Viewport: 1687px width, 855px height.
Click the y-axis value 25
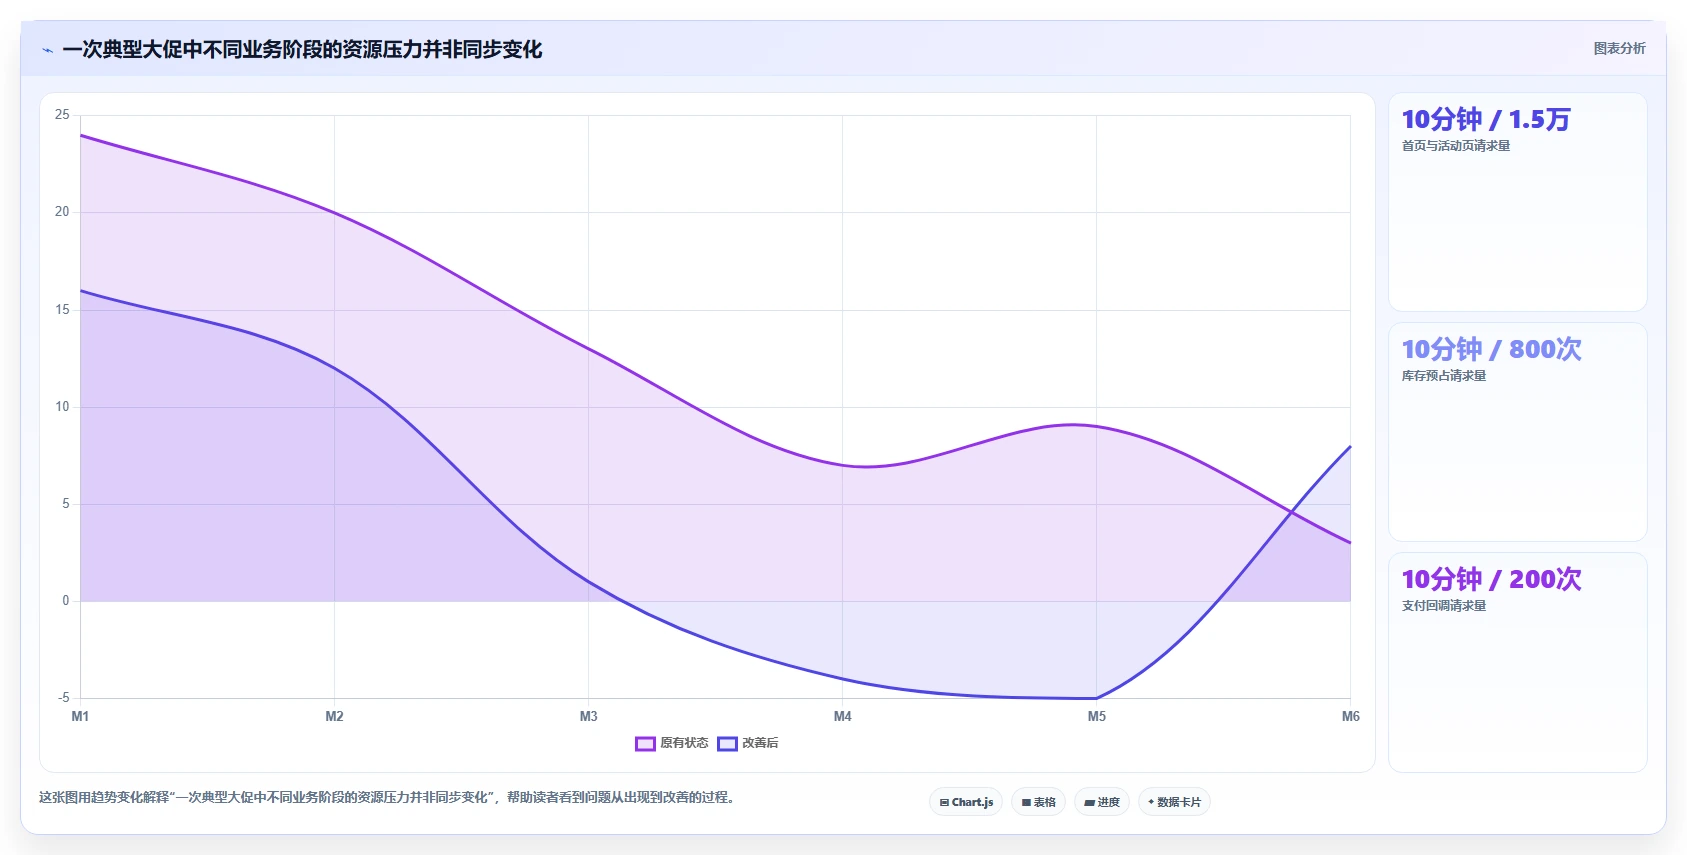[62, 115]
